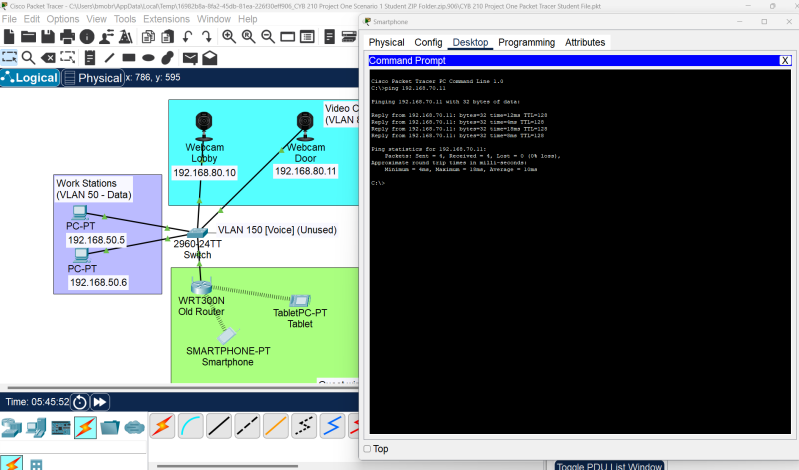
Task: Select the copper straight-through cable
Action: click(218, 425)
